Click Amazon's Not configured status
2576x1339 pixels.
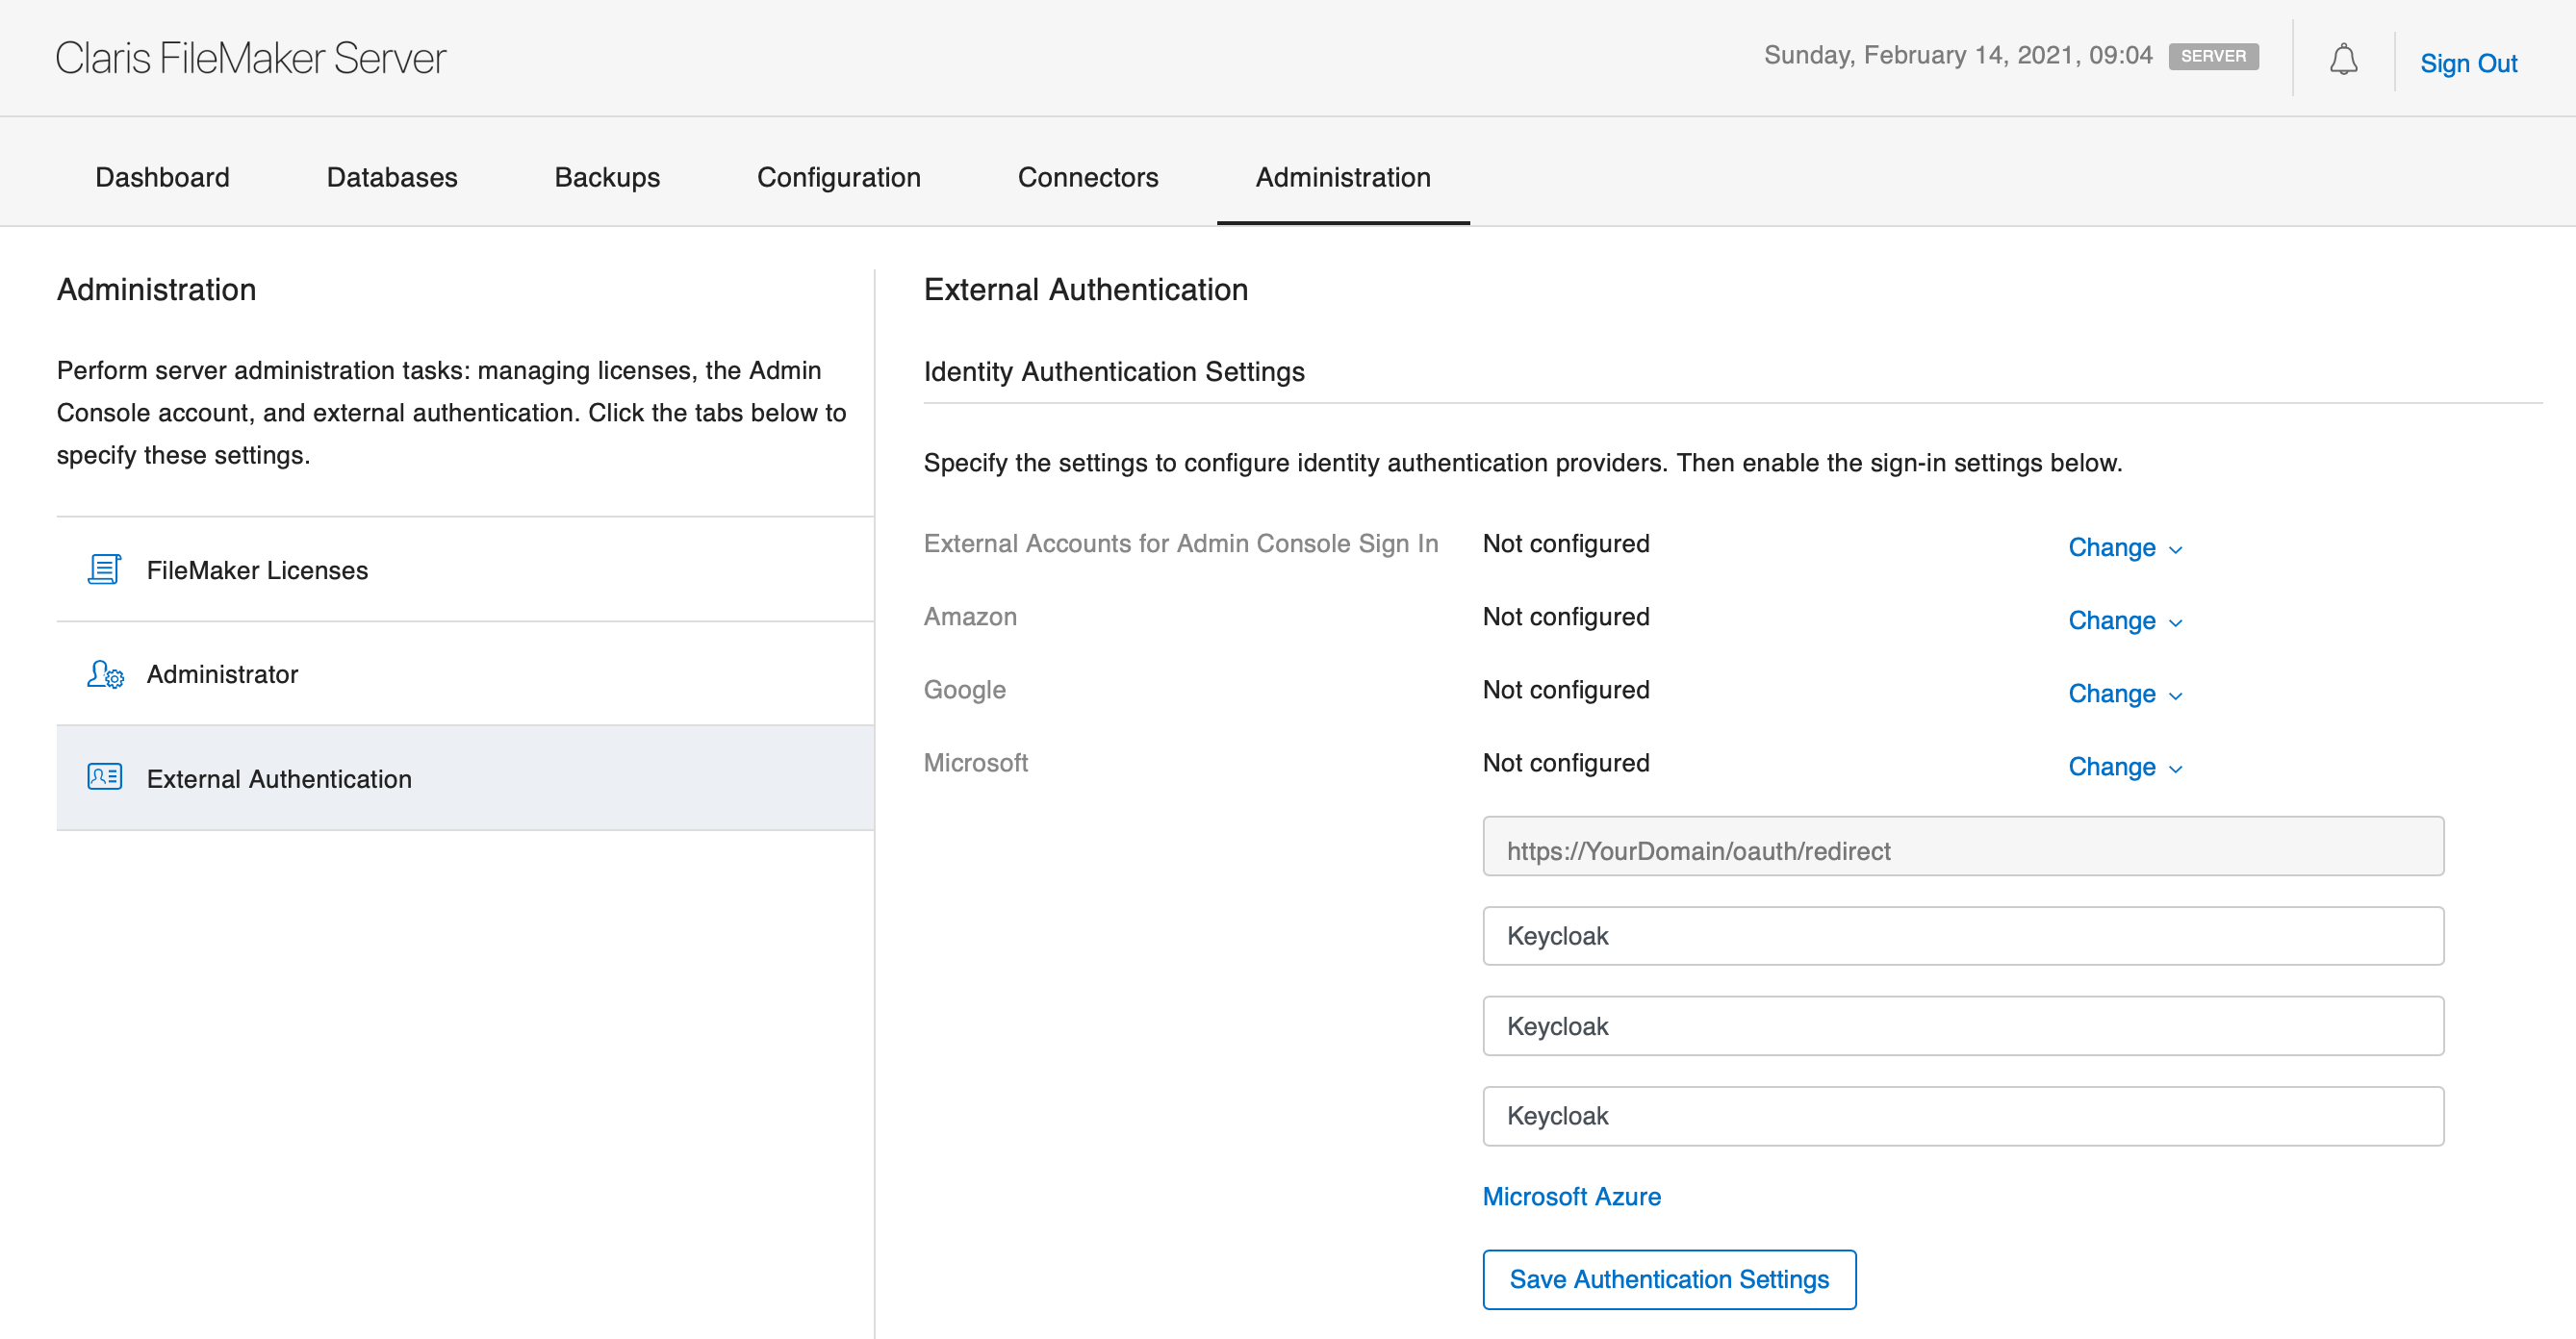coord(1566,616)
